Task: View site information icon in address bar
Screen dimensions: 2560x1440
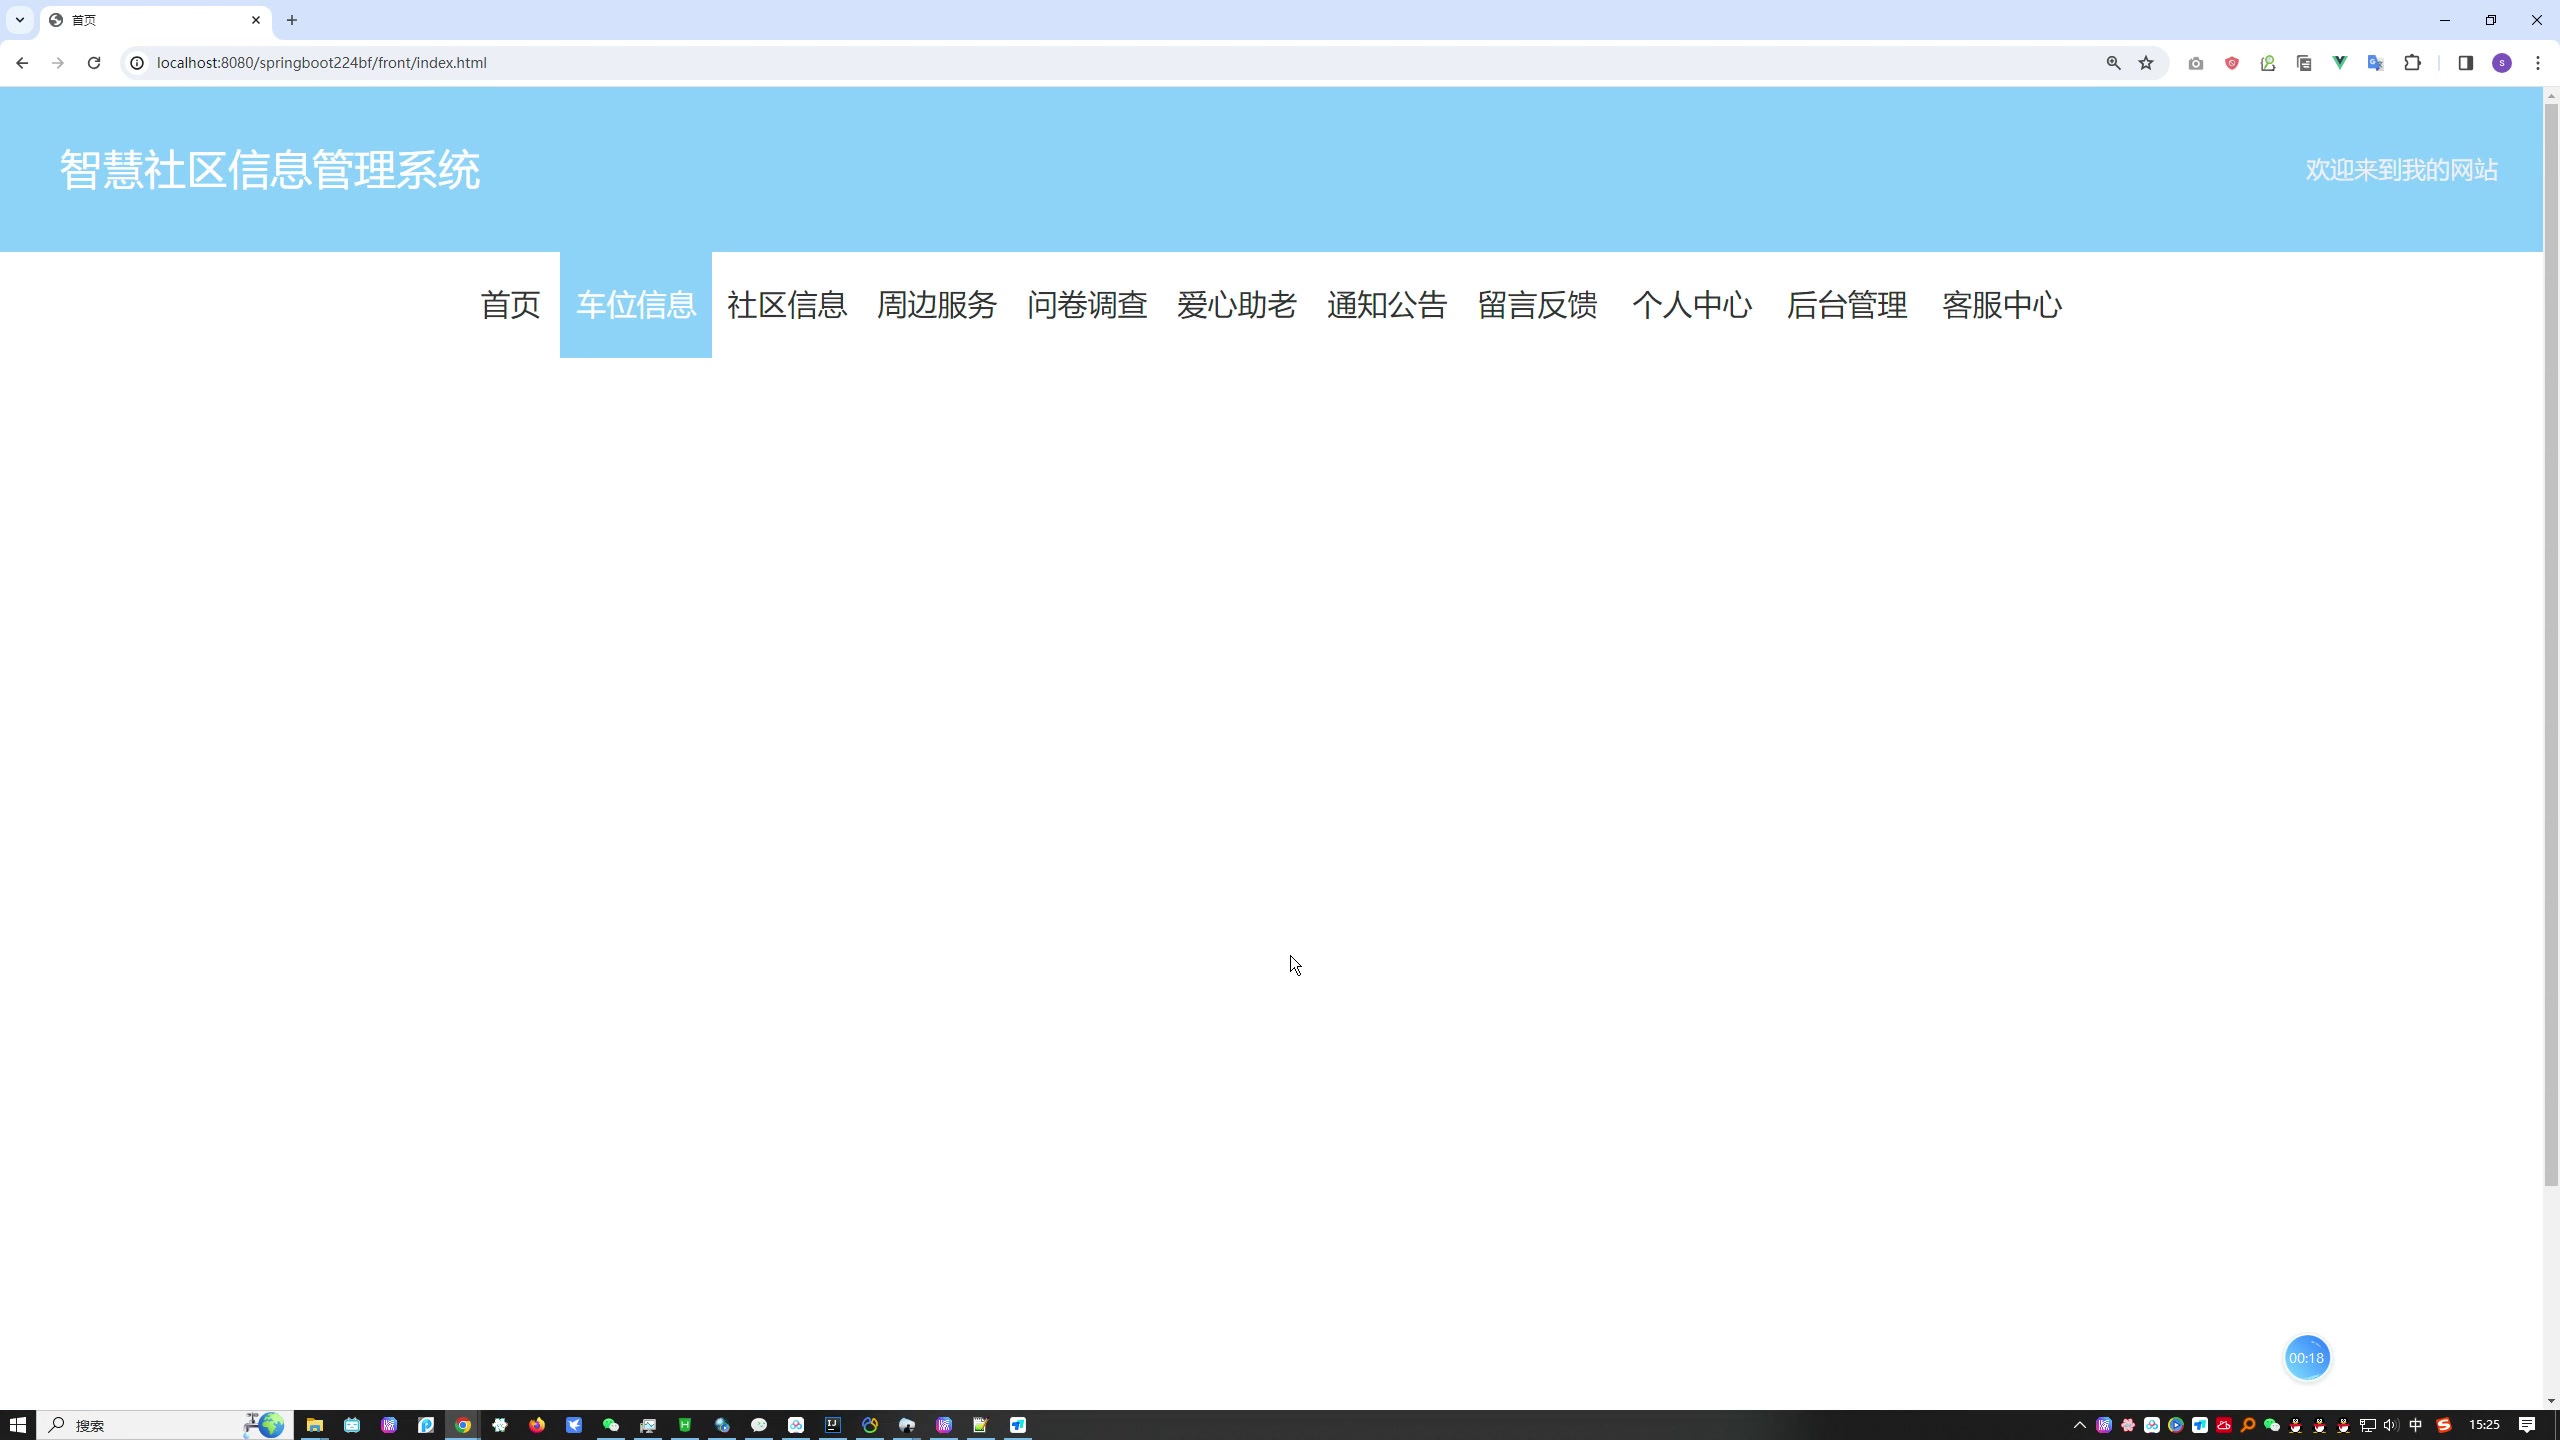Action: 137,62
